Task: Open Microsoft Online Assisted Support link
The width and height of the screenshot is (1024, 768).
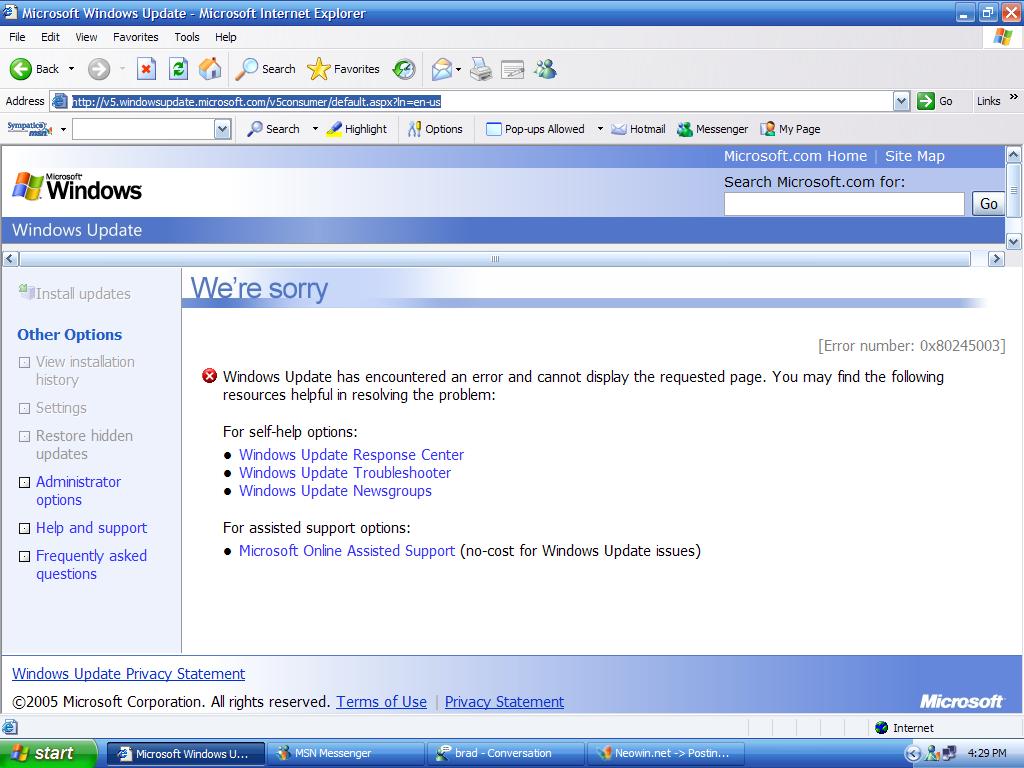Action: [347, 551]
